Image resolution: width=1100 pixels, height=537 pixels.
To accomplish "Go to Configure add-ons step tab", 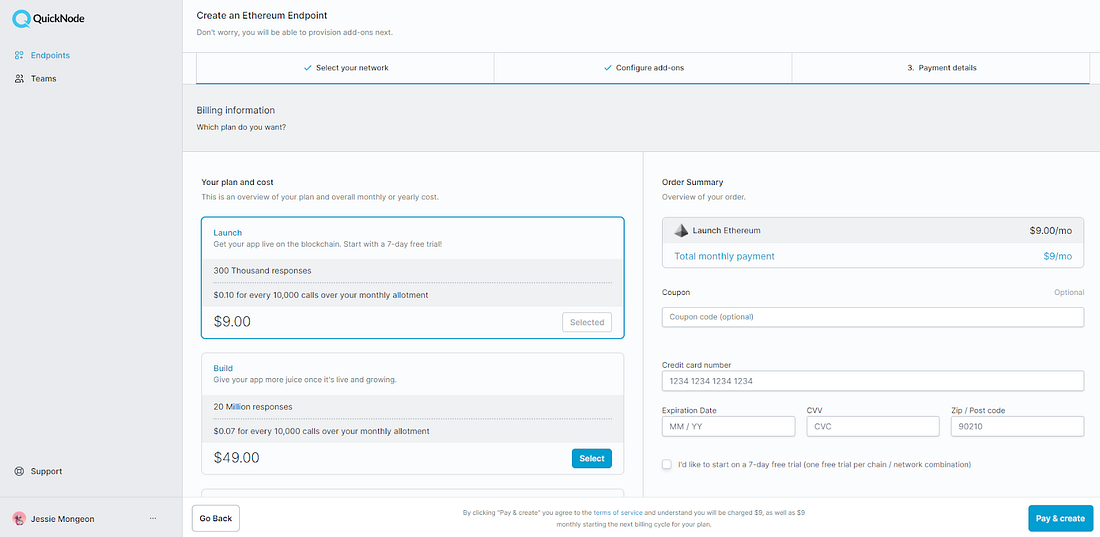I will click(x=643, y=68).
